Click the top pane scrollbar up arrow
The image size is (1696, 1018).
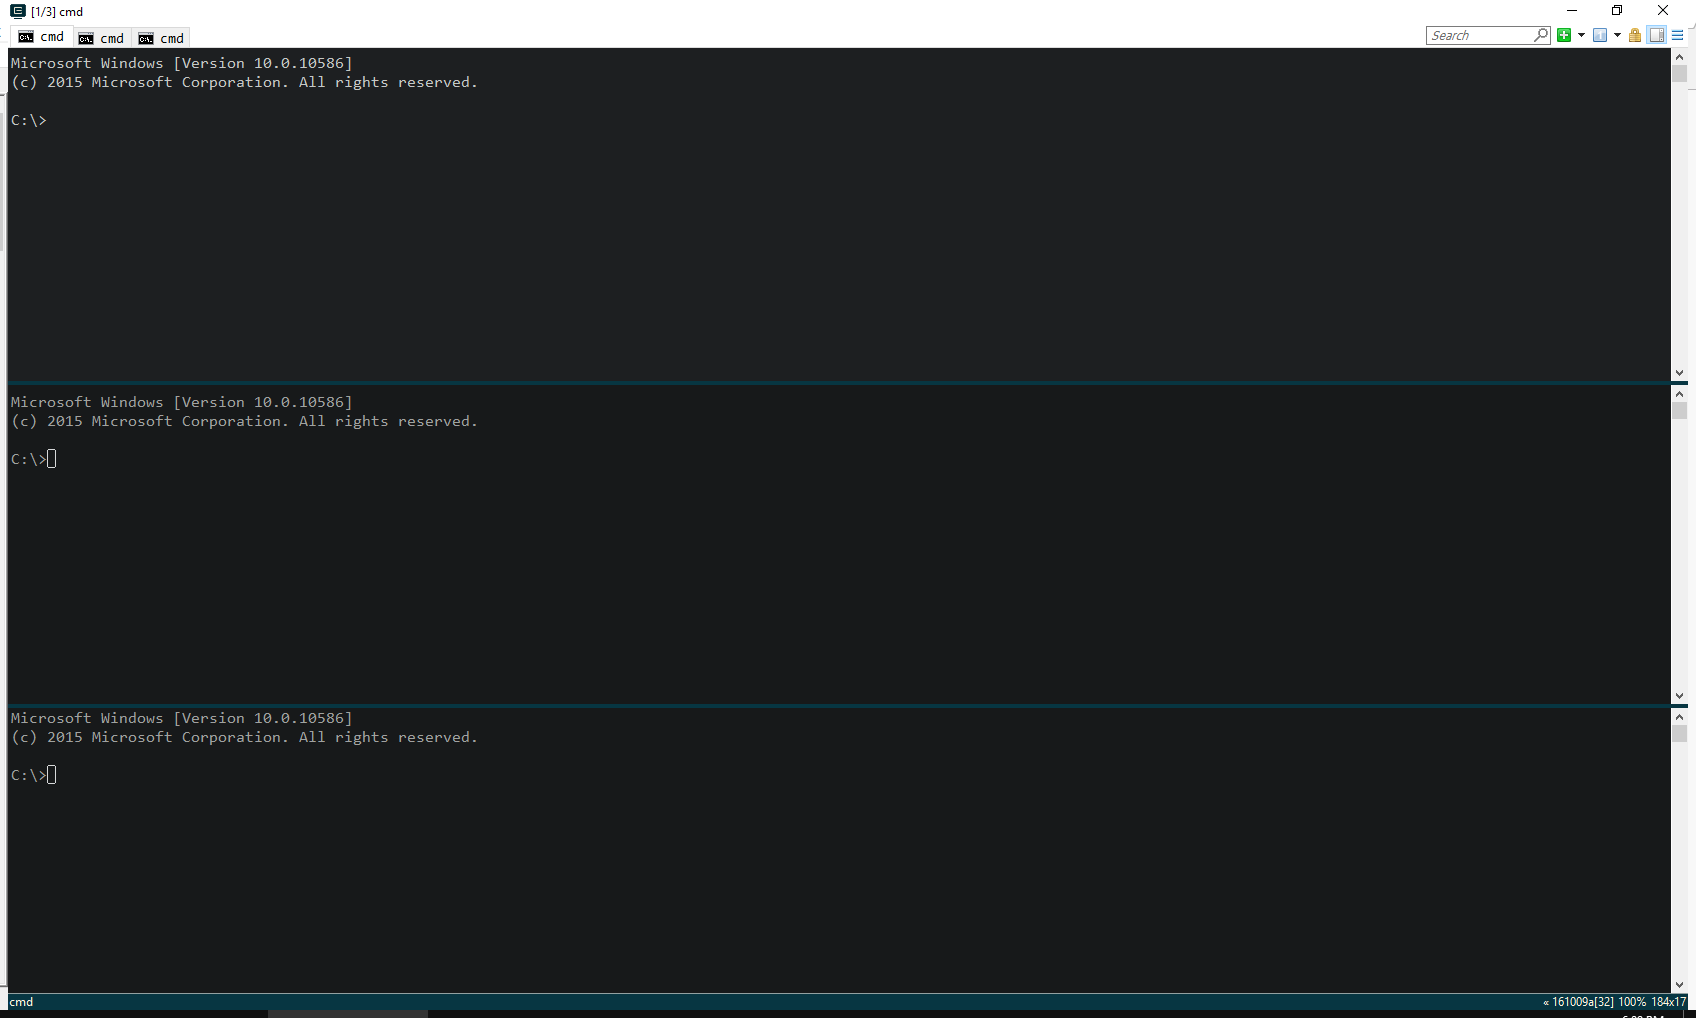[x=1680, y=57]
